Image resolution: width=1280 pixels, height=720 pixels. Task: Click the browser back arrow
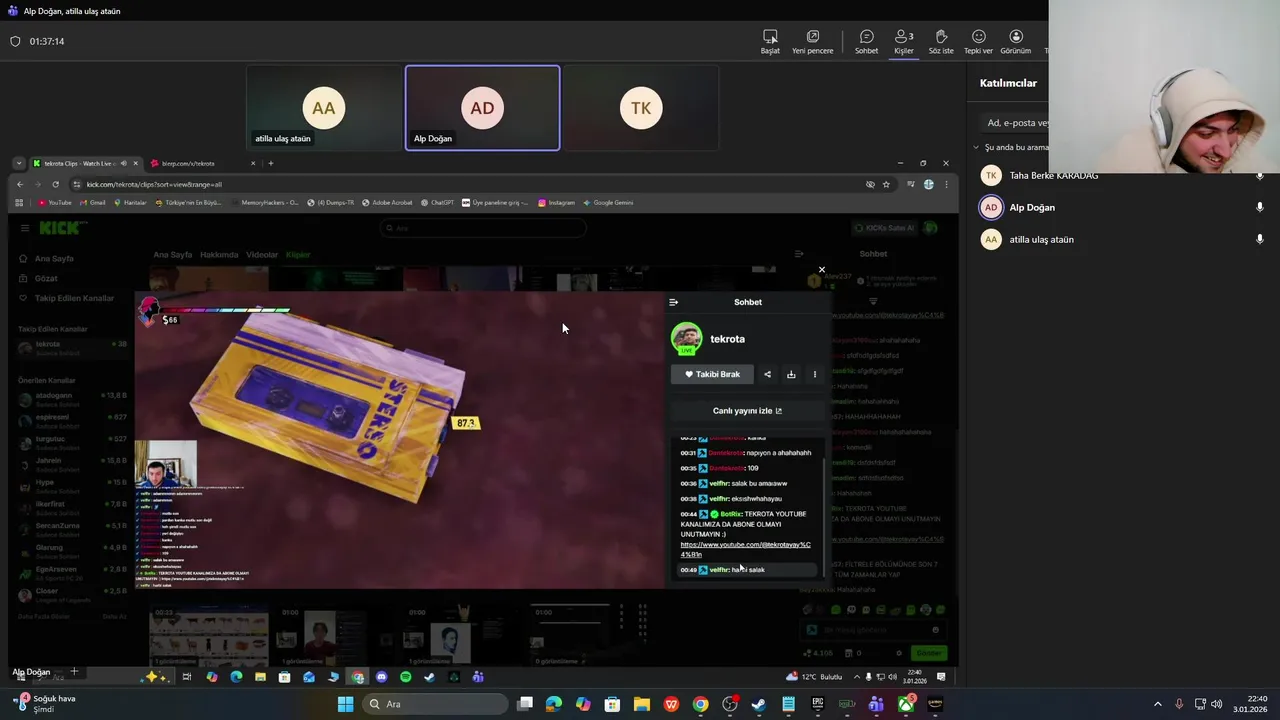point(20,184)
